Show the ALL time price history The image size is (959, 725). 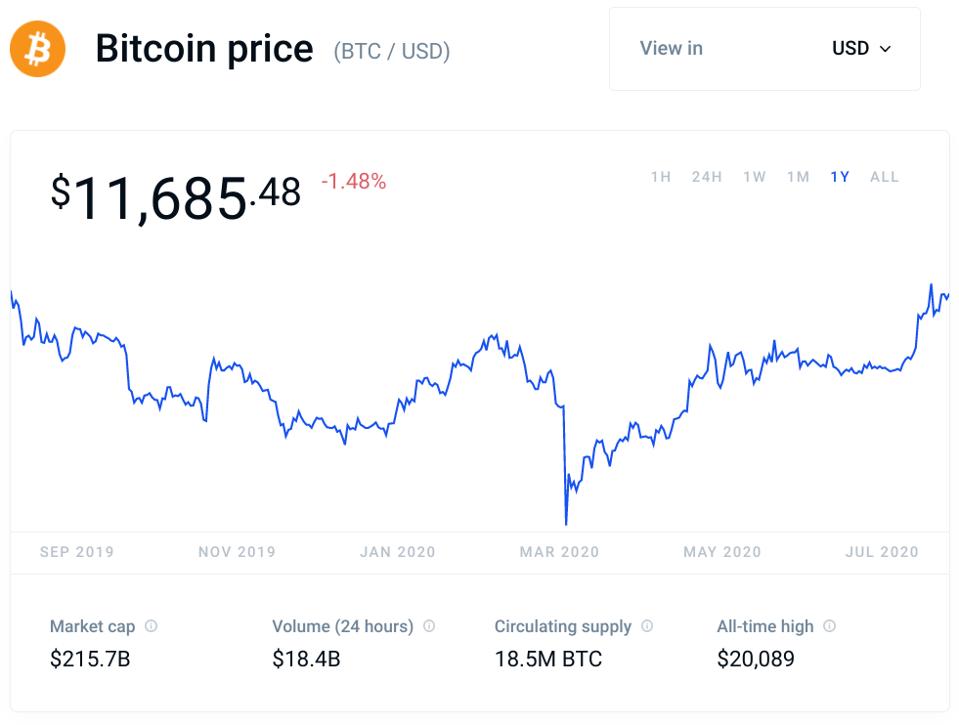click(884, 177)
